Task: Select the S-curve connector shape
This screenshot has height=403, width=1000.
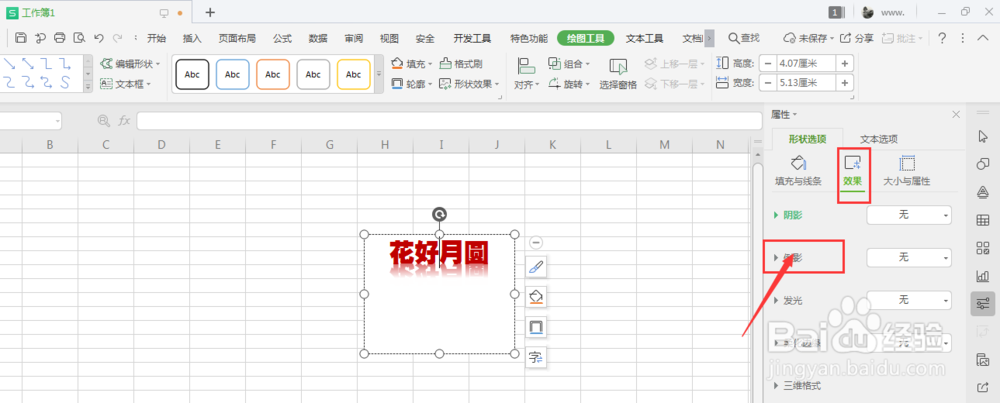Action: point(65,82)
